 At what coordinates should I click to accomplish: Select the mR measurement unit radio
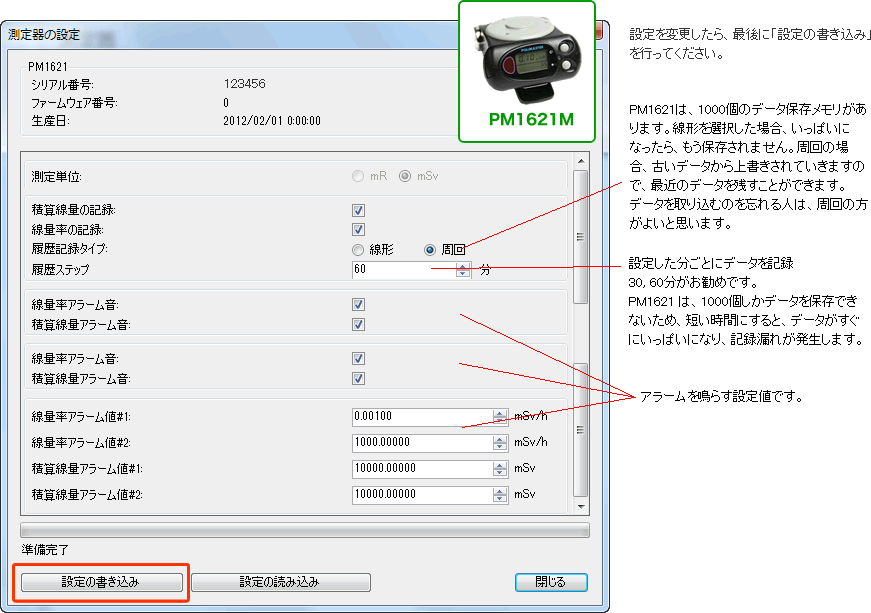358,177
